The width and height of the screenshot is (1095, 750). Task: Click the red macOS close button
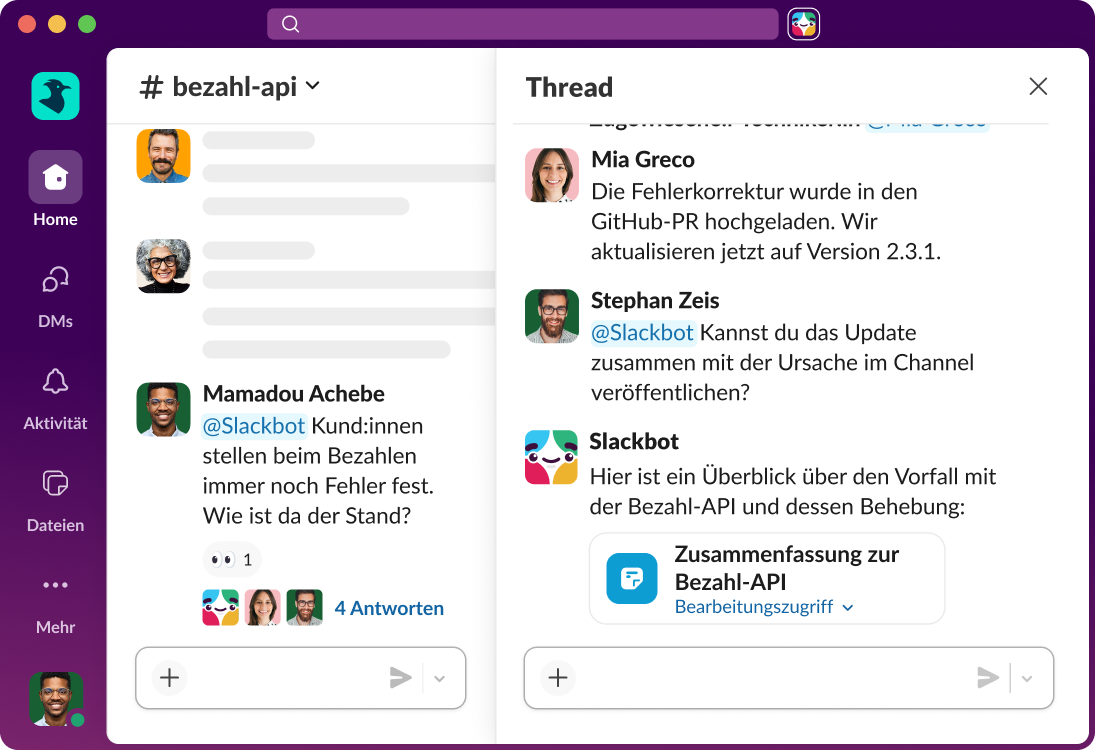point(27,24)
